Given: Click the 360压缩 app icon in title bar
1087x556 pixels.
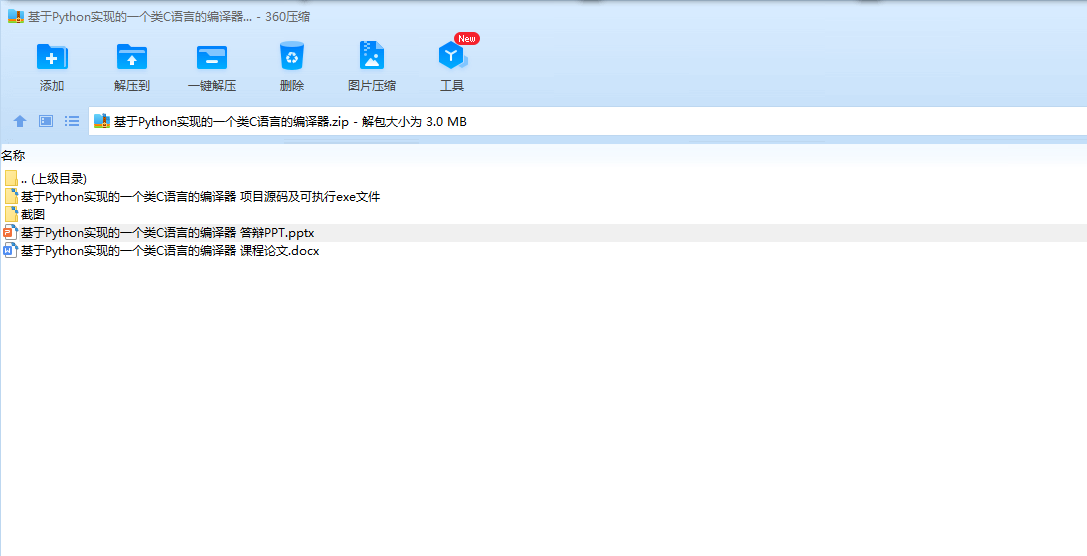Looking at the screenshot, I should [16, 17].
